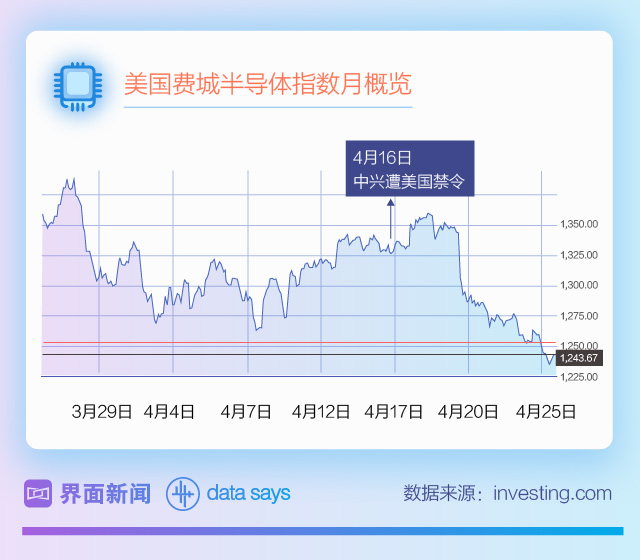This screenshot has width=640, height=560.
Task: Click the purple-blue gradient bar at bottom
Action: (322, 531)
